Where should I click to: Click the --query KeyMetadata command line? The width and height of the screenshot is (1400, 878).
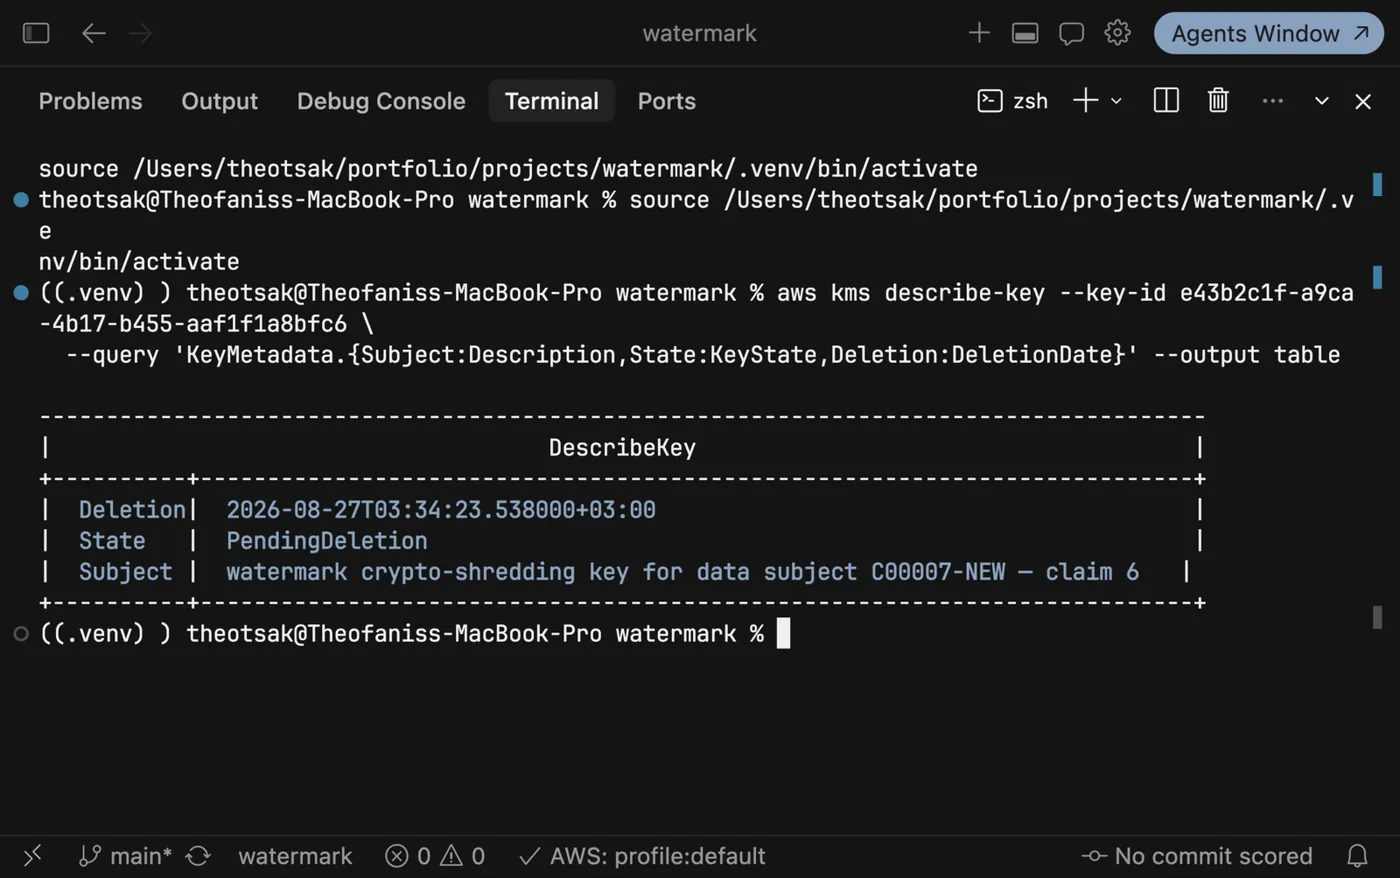(702, 355)
